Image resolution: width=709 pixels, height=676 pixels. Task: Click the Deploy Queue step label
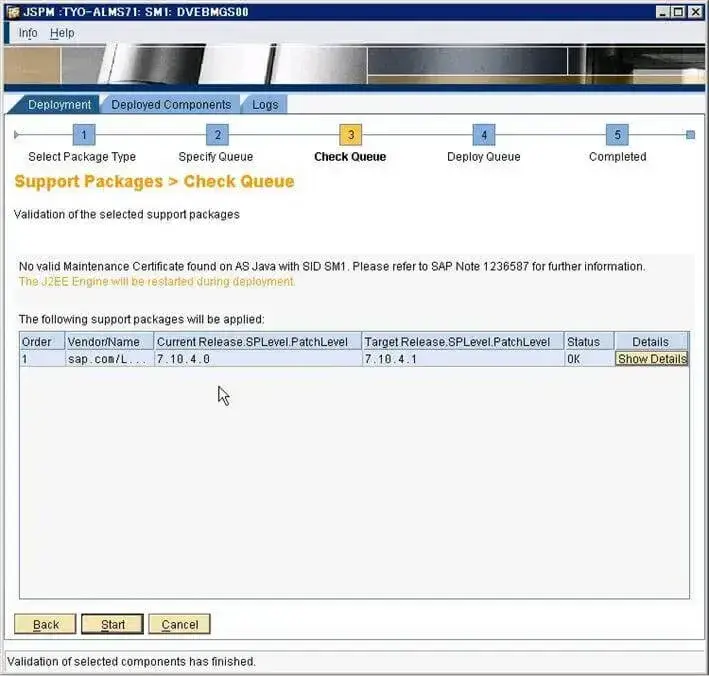tap(483, 157)
